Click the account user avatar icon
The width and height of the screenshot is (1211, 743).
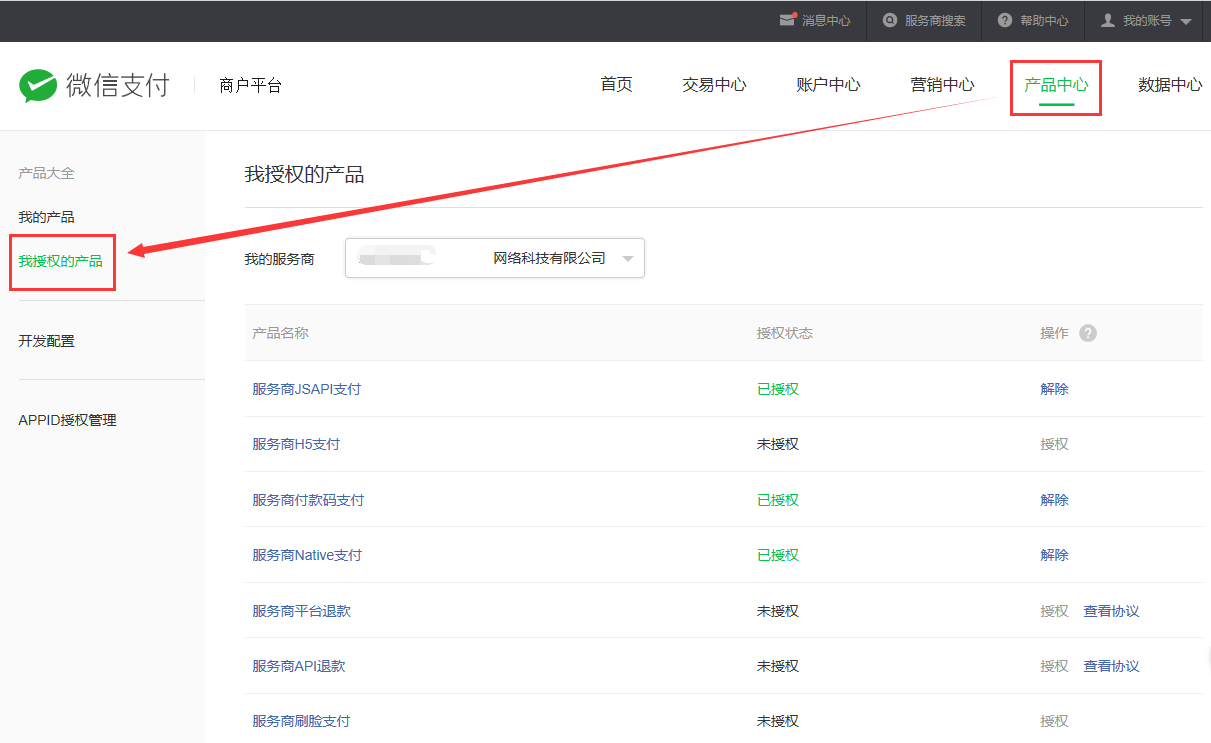point(1107,20)
